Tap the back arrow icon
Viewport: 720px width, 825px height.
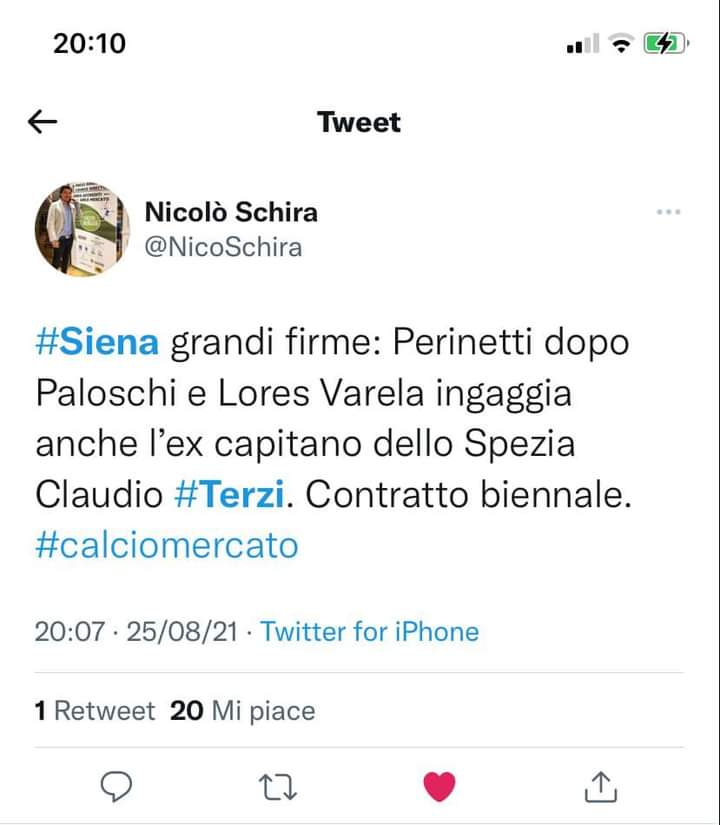[43, 122]
